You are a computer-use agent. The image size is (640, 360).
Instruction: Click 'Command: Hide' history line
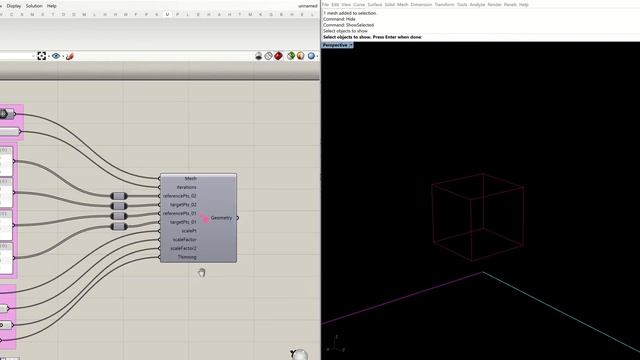[x=339, y=19]
